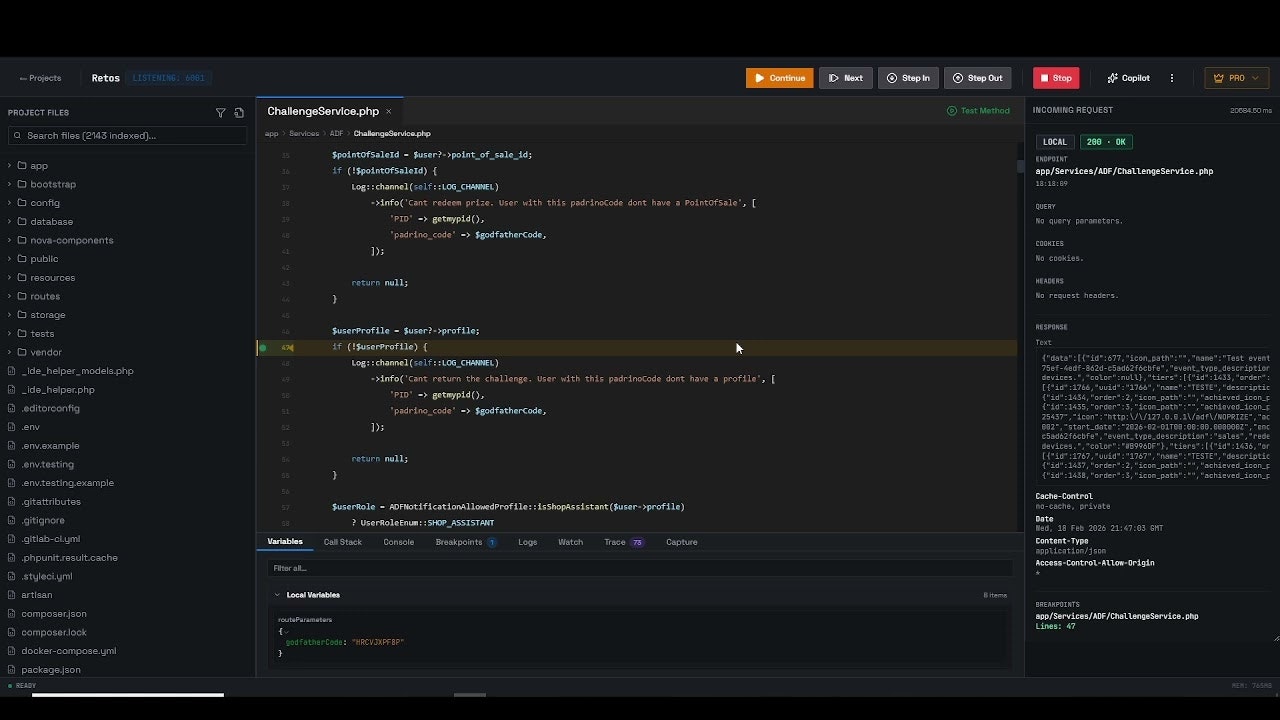Open the Copilot assistant
The height and width of the screenshot is (720, 1280).
[x=1128, y=78]
